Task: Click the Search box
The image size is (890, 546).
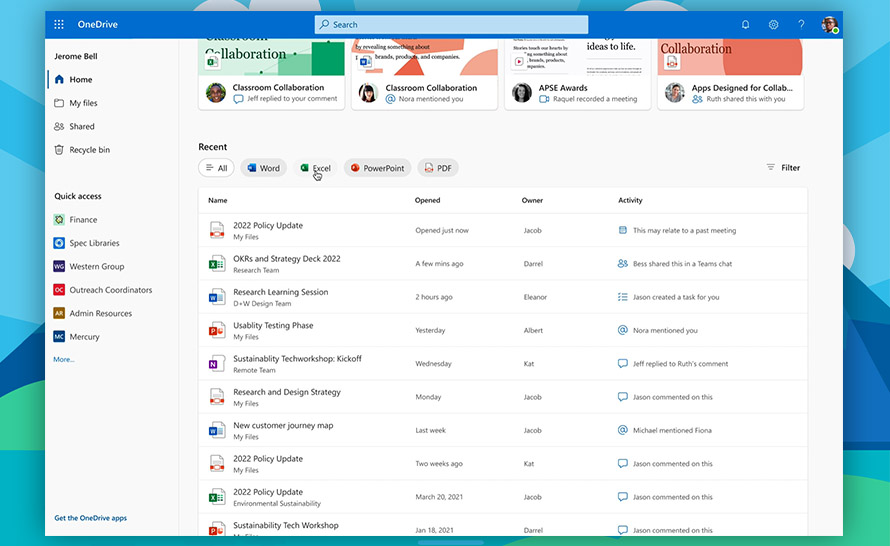Action: (451, 24)
